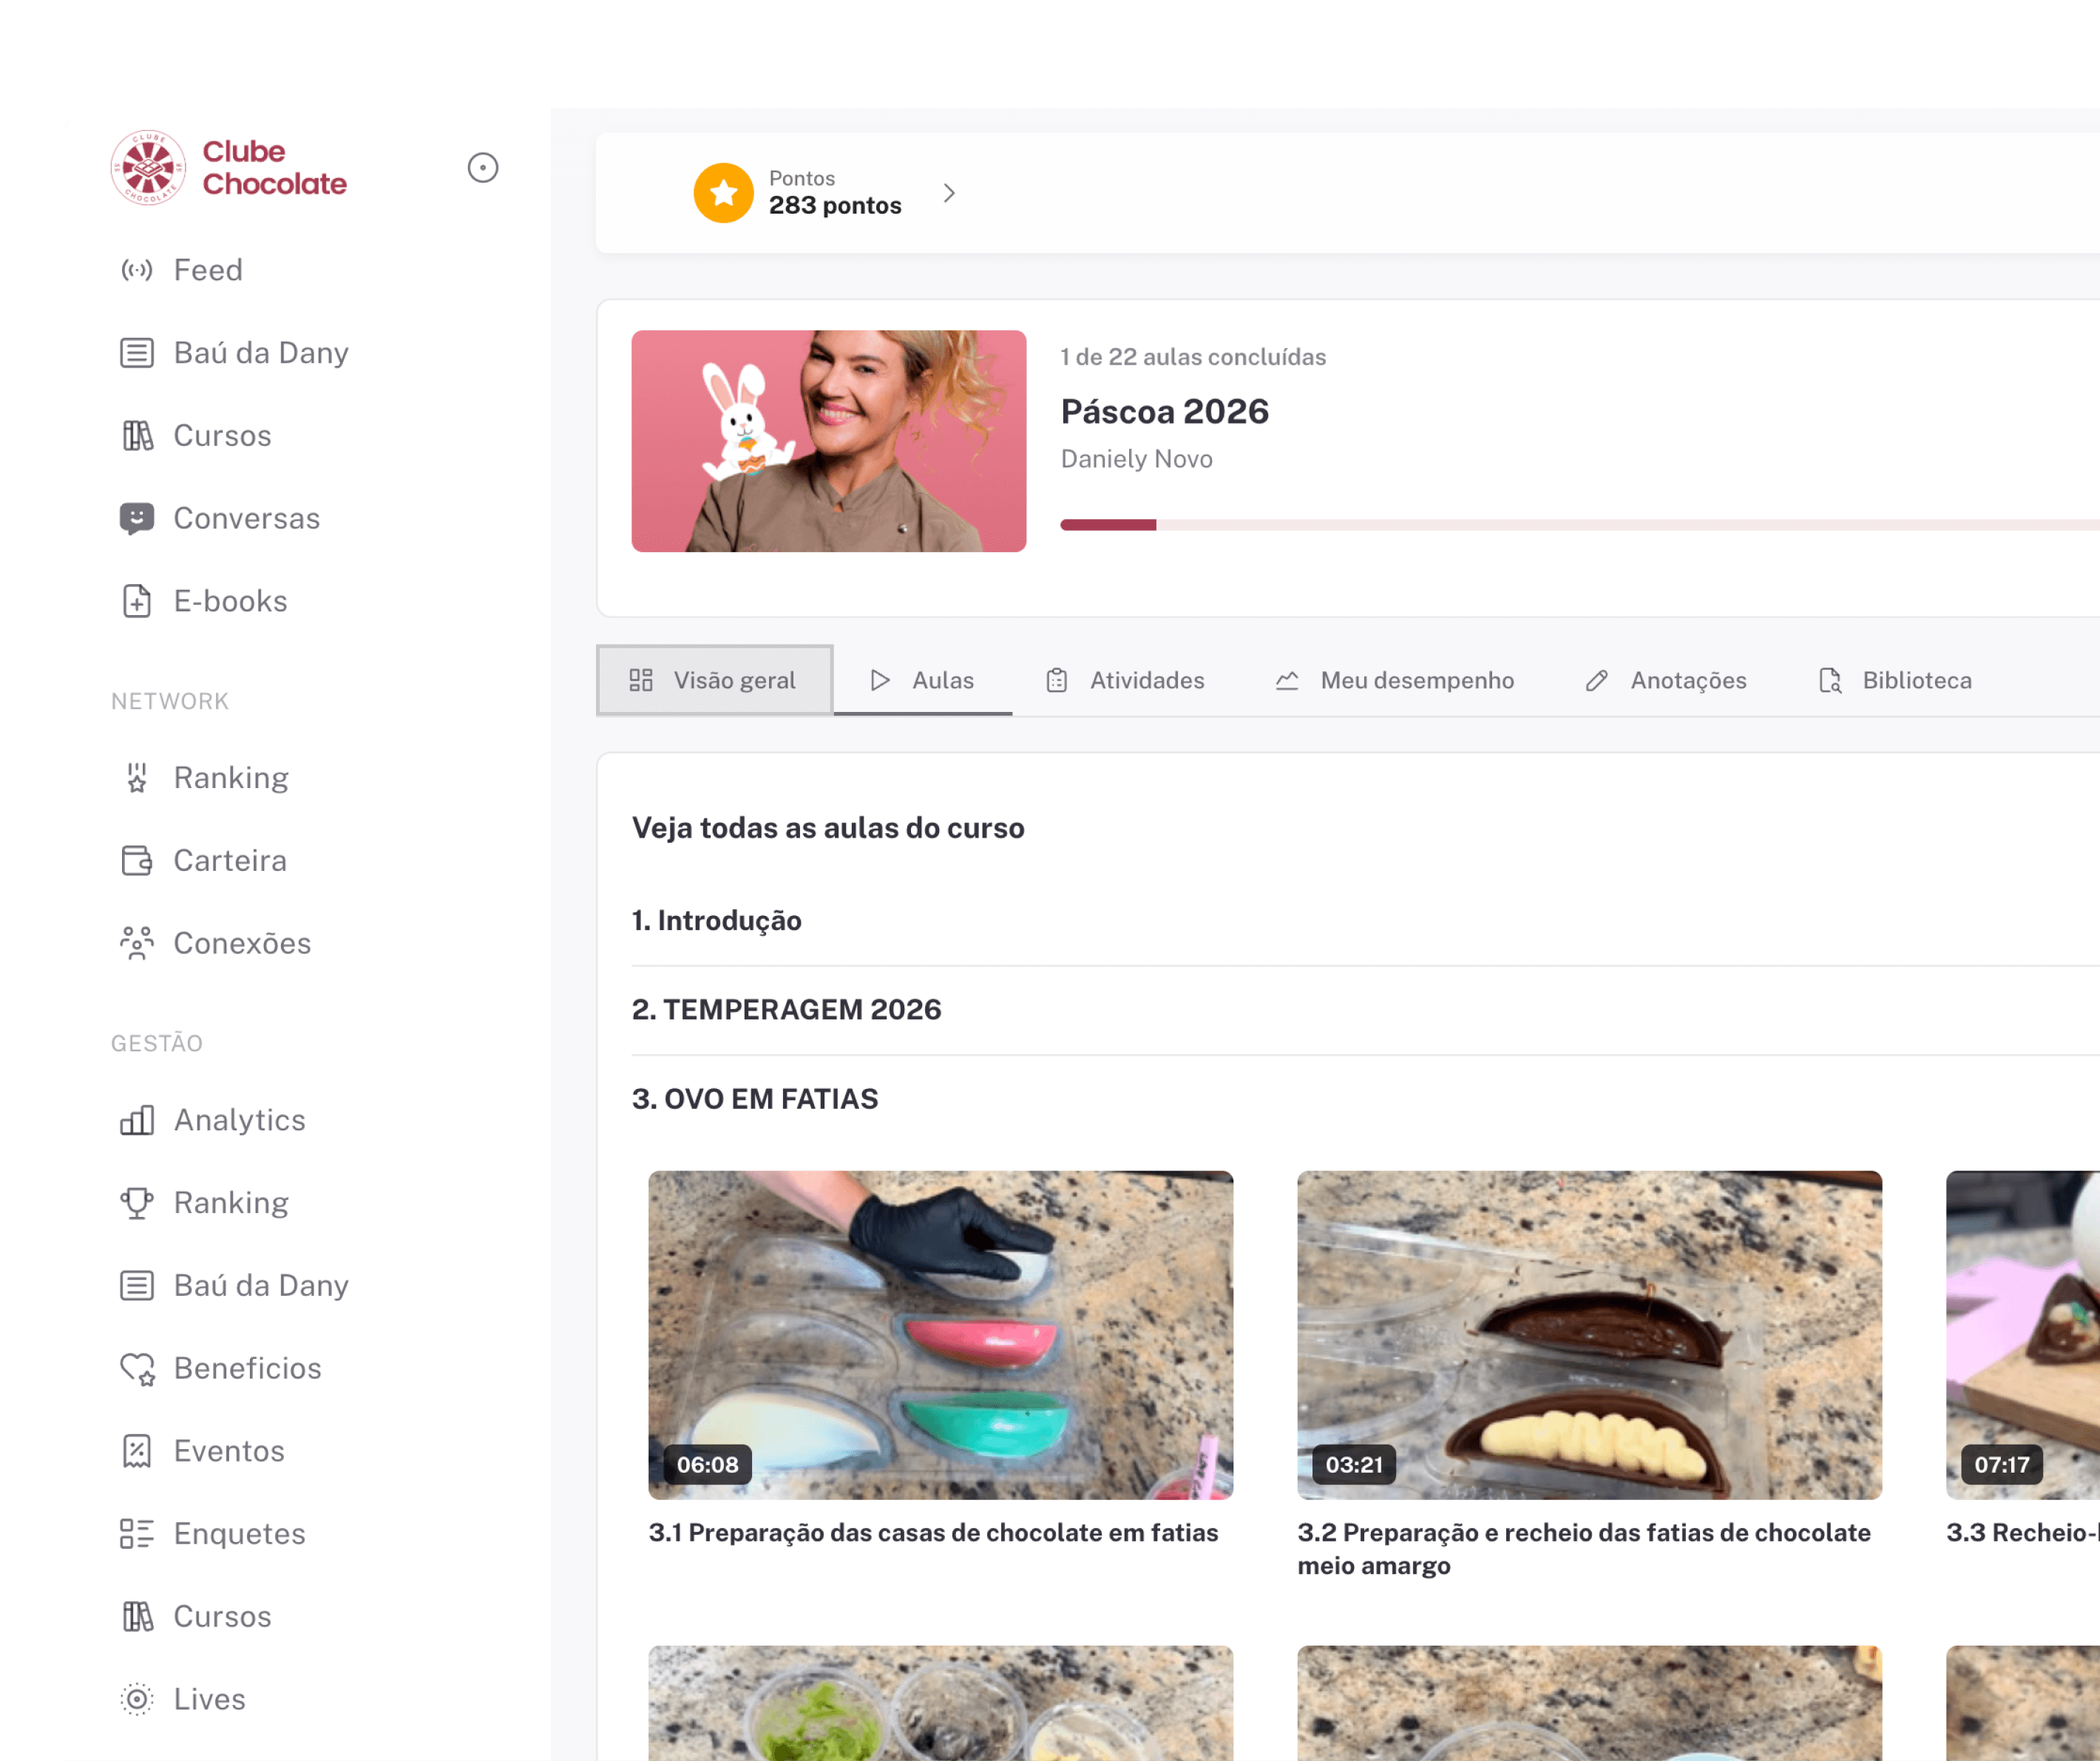The width and height of the screenshot is (2100, 1761).
Task: Open the Lives broadcast icon
Action: point(137,1699)
